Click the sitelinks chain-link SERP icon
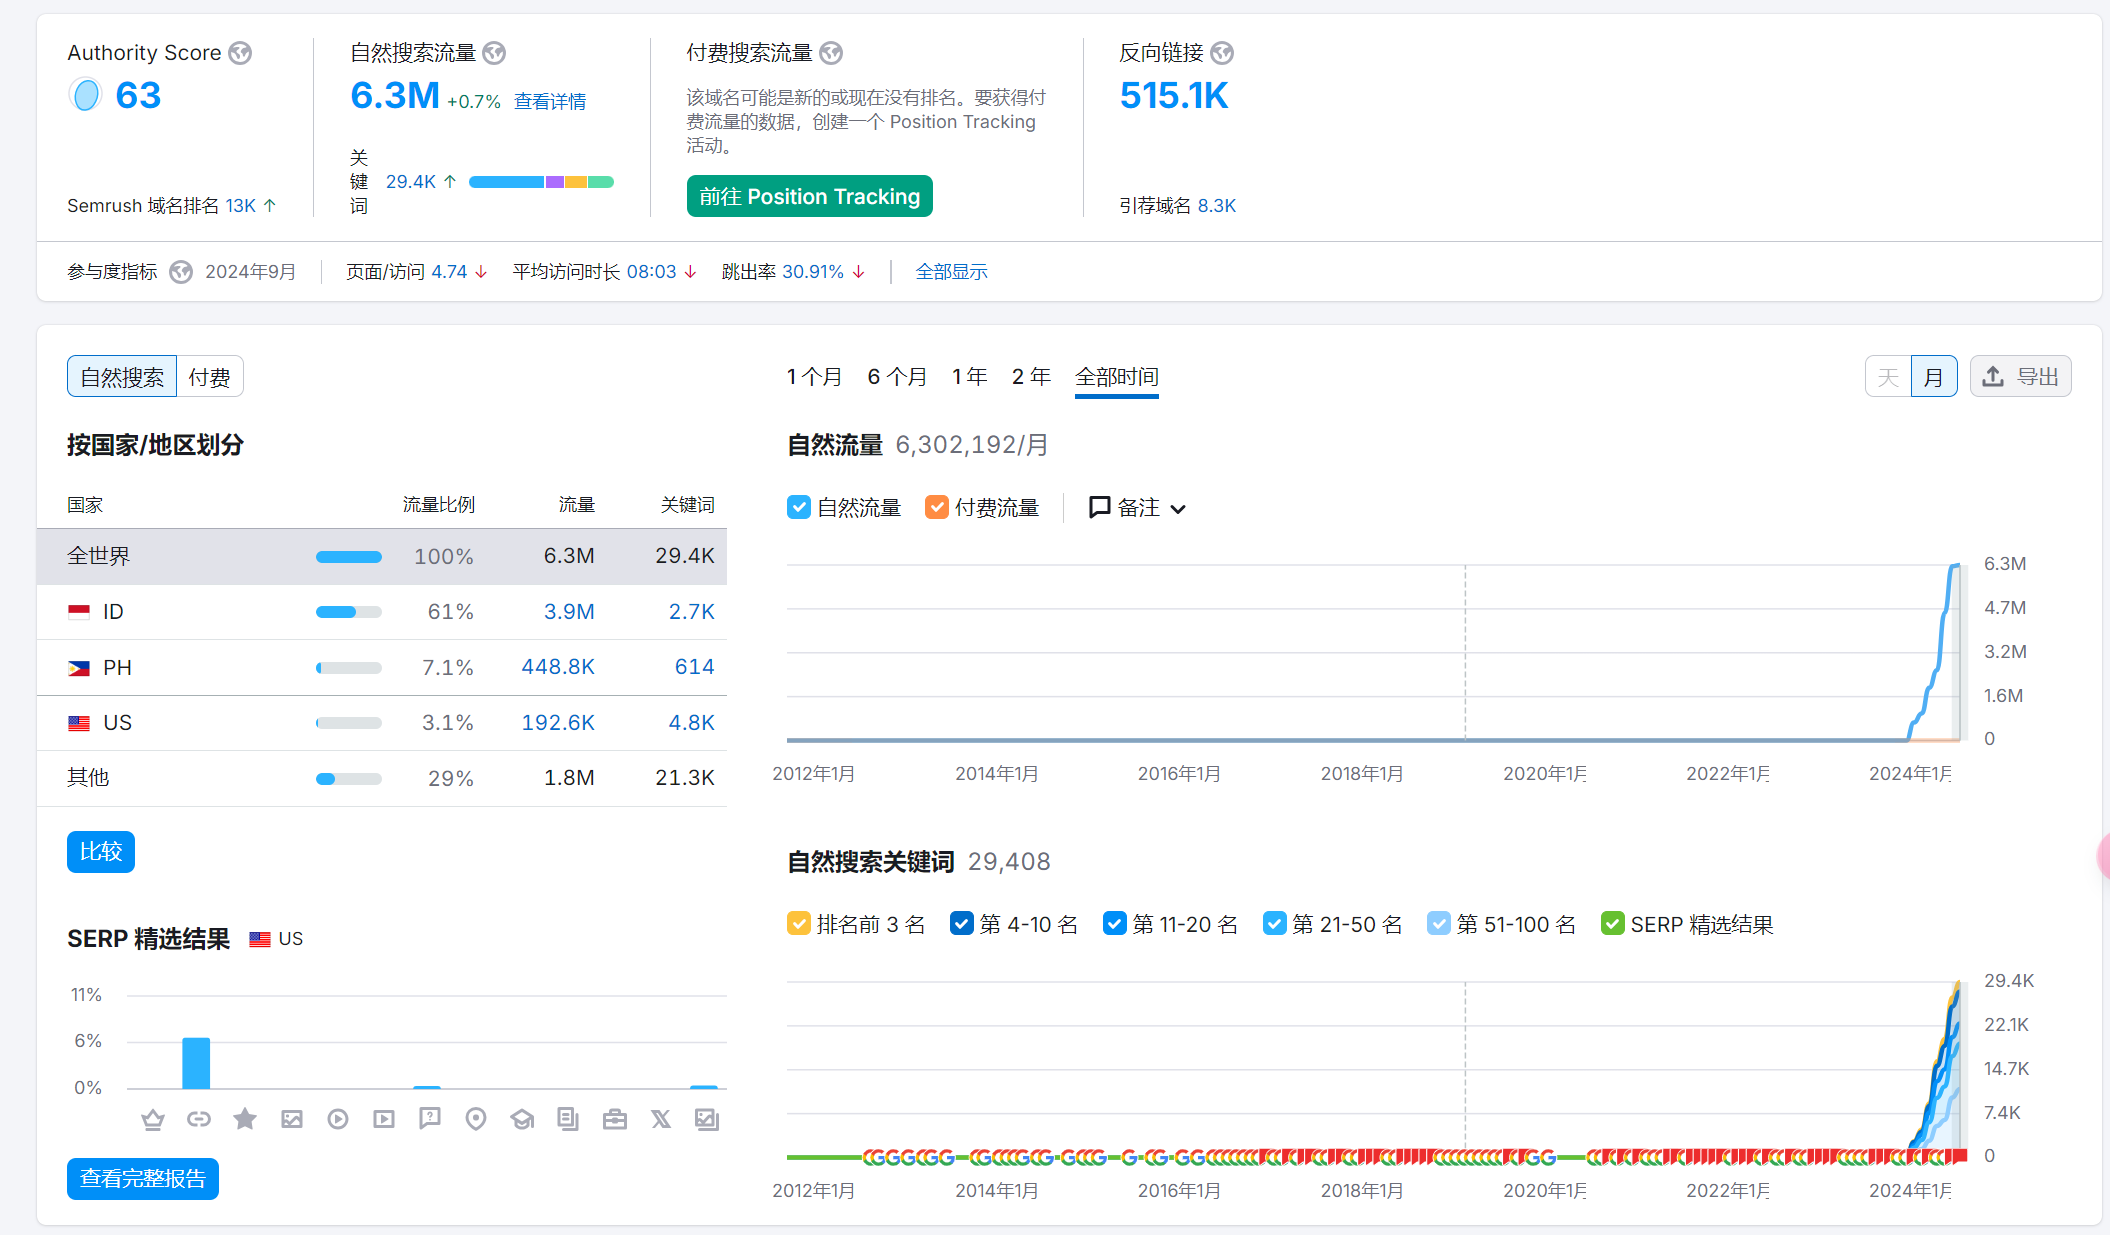2110x1235 pixels. 199,1119
